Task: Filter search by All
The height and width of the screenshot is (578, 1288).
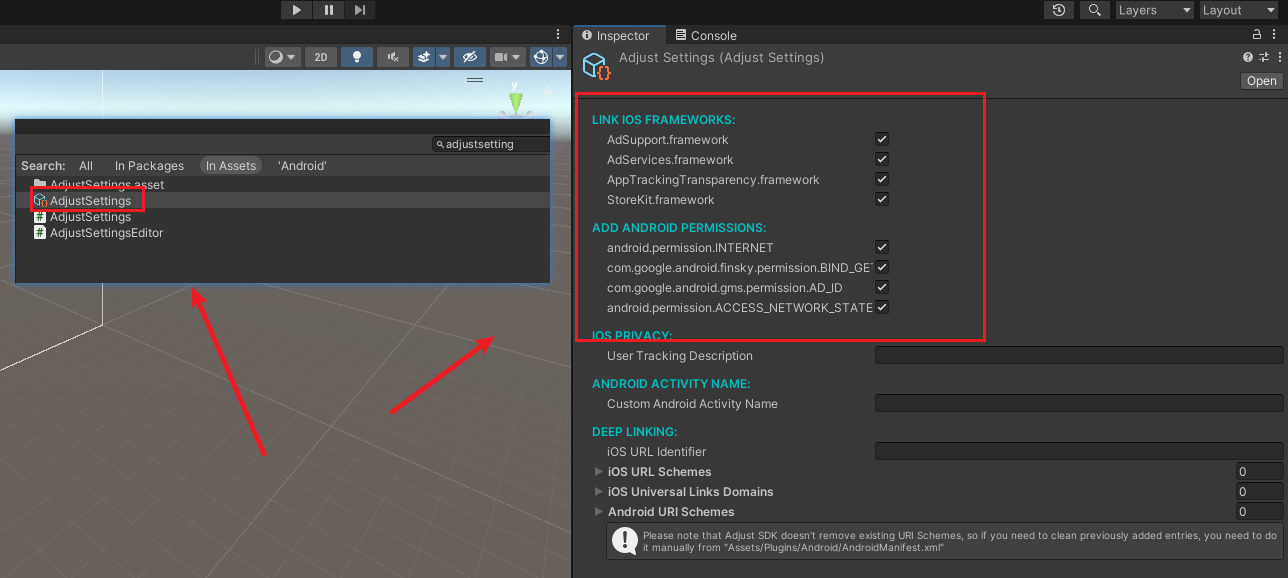Action: 86,166
